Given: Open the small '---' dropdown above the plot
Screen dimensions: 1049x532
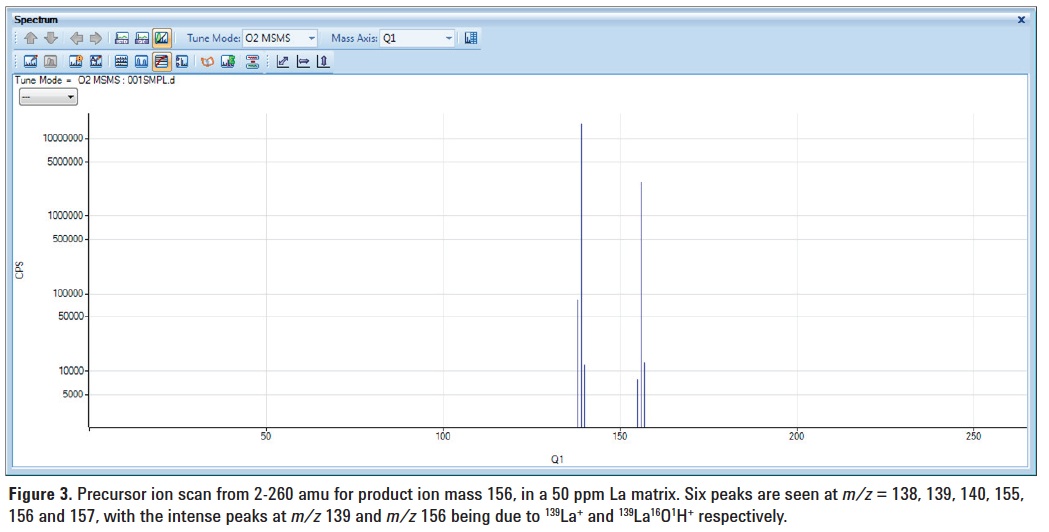Looking at the screenshot, I should click(x=49, y=97).
